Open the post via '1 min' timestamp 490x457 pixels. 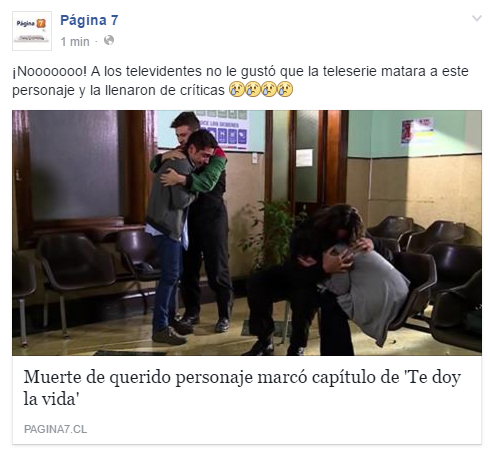[75, 42]
